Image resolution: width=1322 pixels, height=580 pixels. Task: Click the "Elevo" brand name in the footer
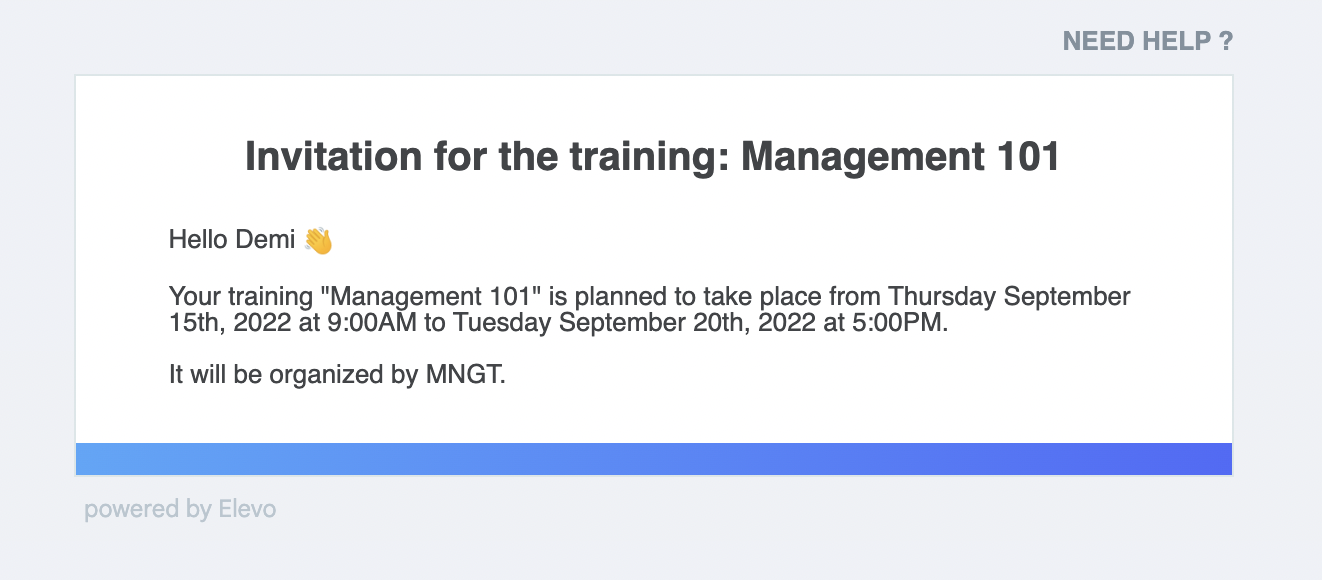pos(247,509)
